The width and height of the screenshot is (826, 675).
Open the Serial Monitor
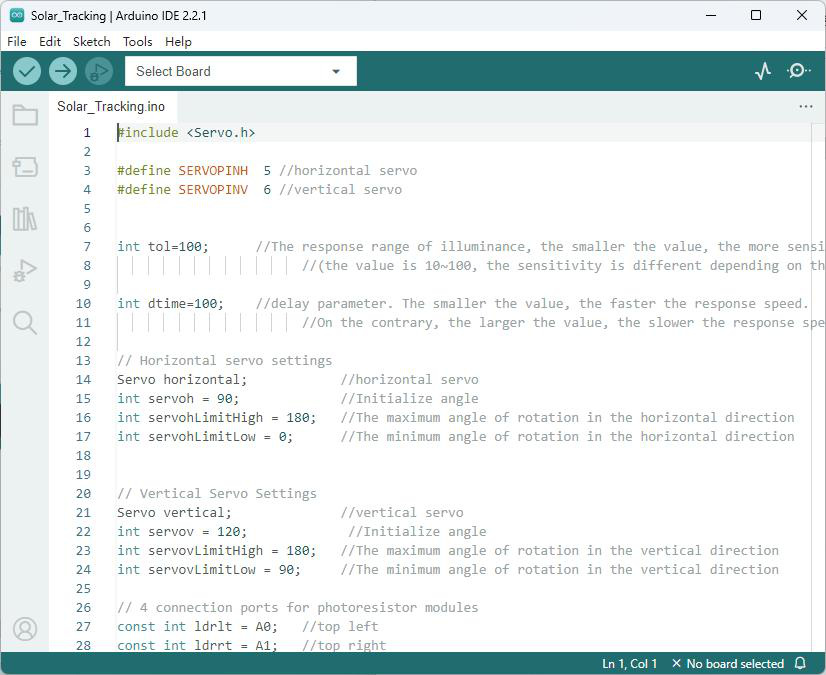click(x=798, y=71)
